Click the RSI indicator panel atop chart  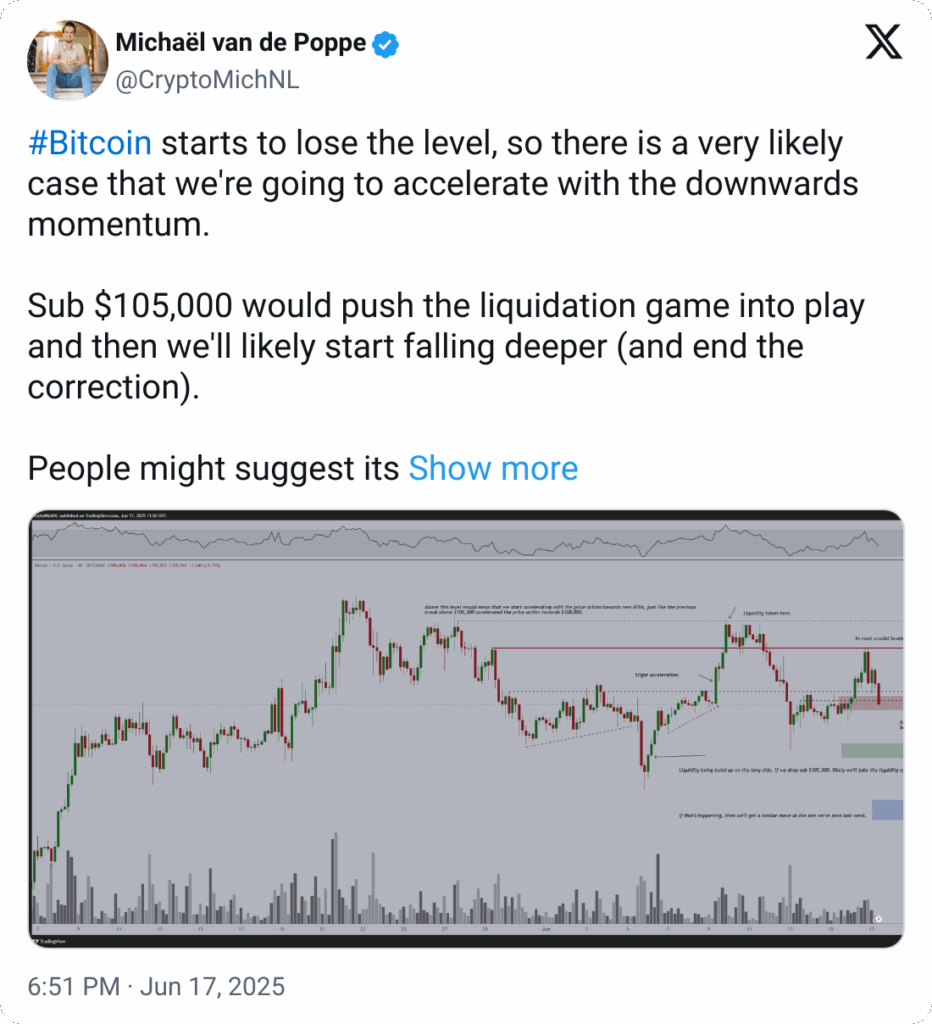coord(467,540)
